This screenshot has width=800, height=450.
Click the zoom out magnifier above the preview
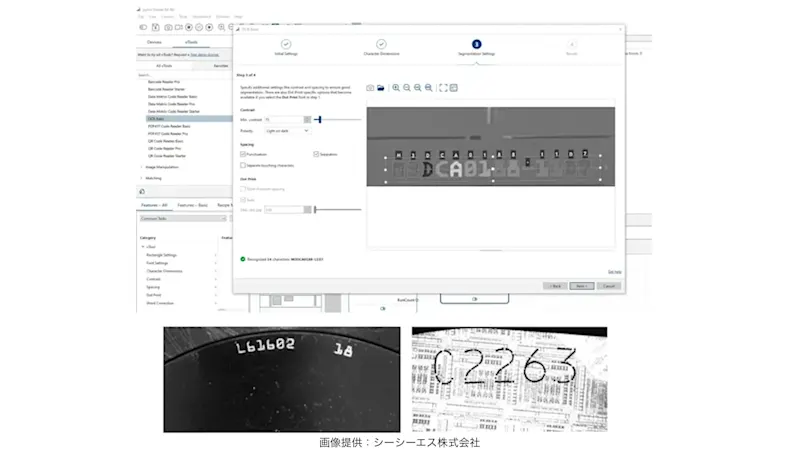[407, 88]
